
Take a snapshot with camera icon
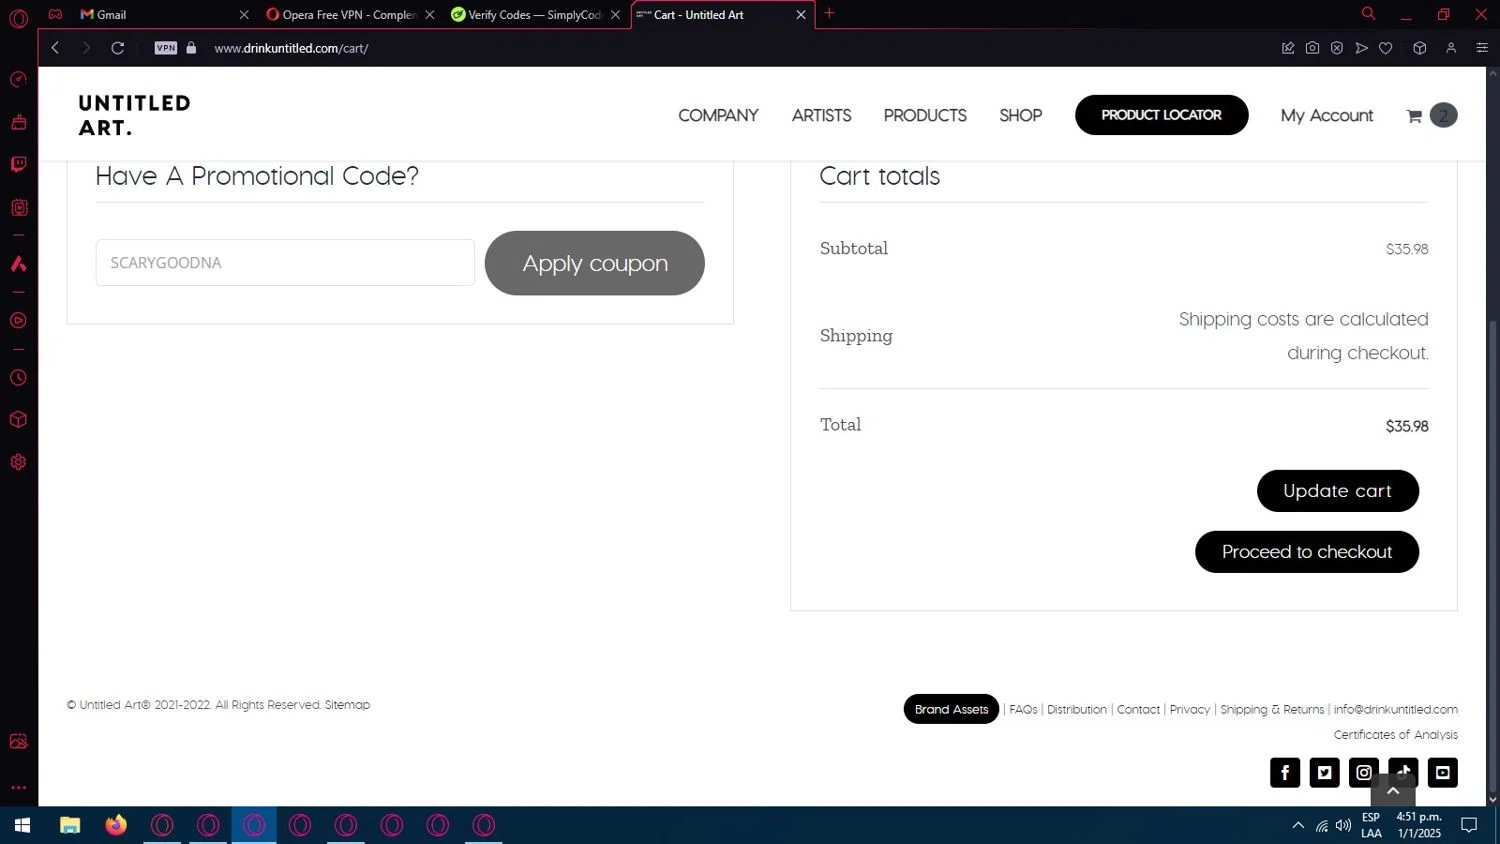pos(1312,48)
